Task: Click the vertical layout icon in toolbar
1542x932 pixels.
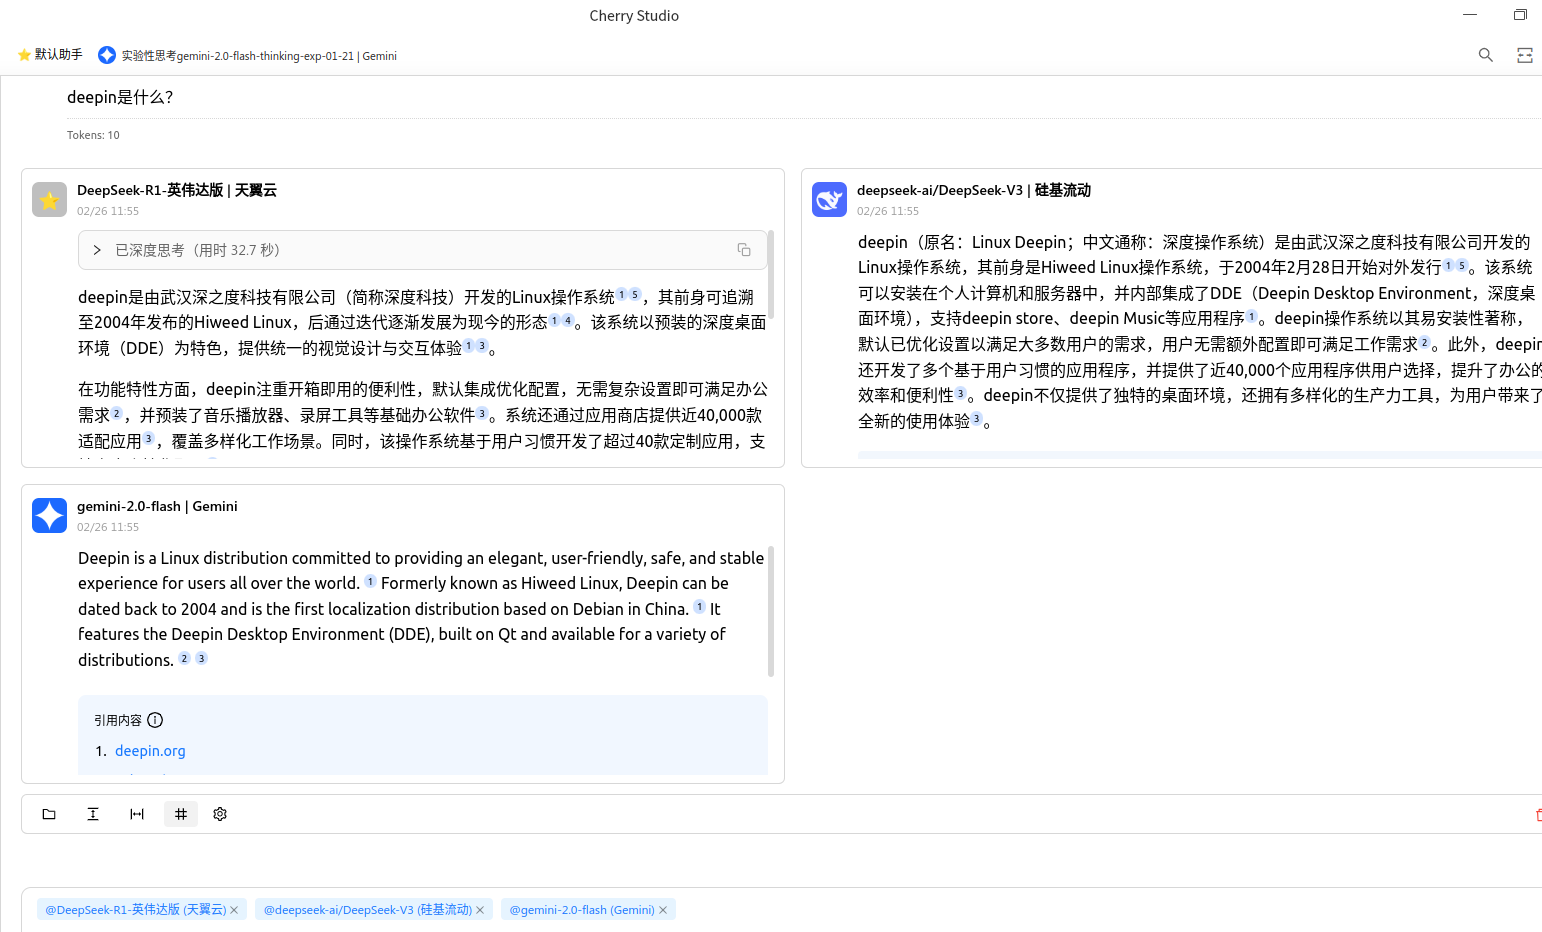Action: coord(93,814)
